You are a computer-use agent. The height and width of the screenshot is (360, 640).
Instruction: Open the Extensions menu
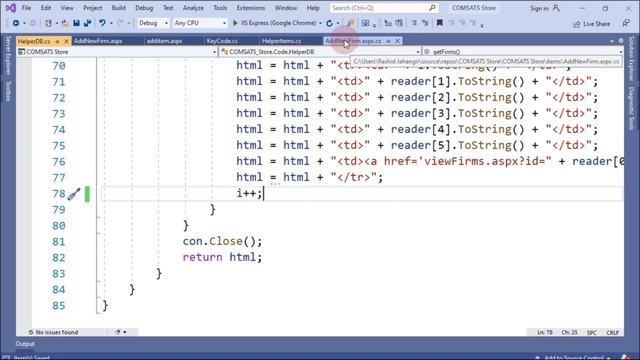click(251, 8)
